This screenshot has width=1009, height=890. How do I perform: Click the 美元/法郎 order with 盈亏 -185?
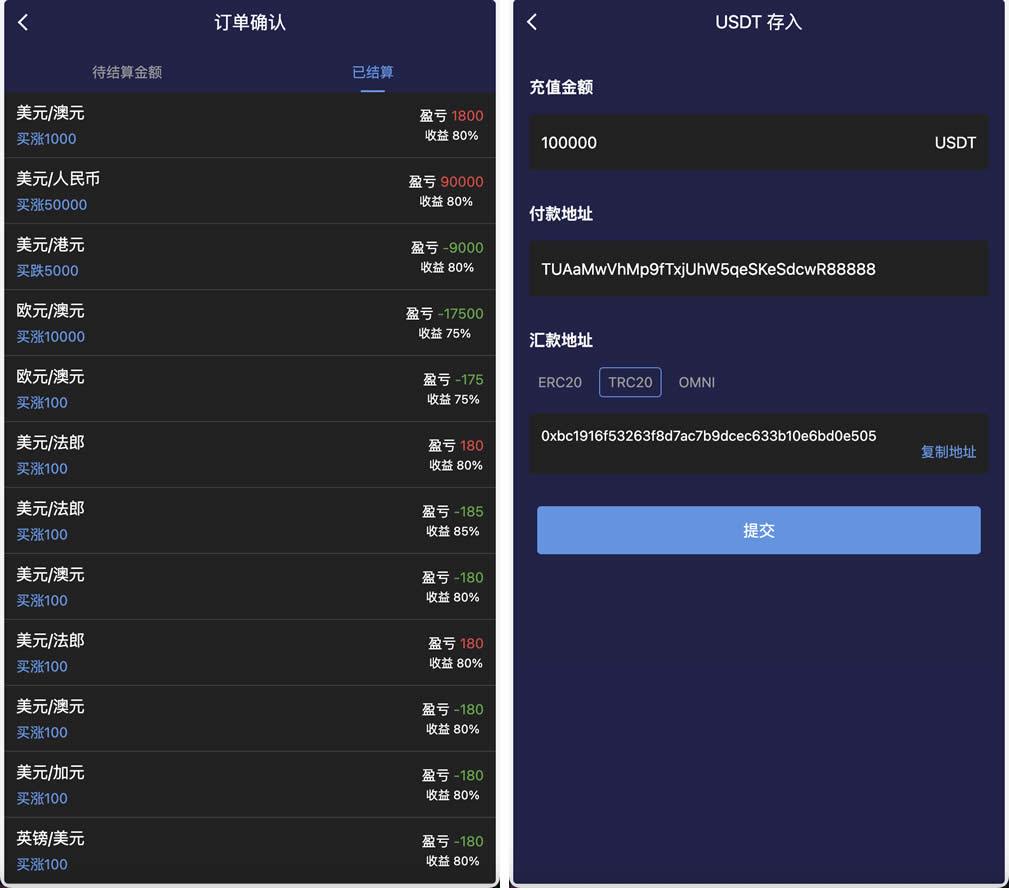pos(250,521)
